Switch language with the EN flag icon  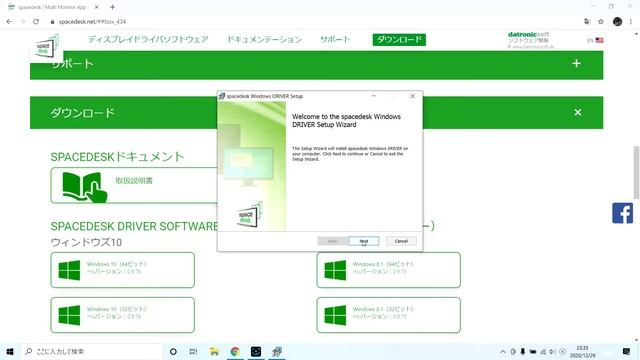coord(596,40)
